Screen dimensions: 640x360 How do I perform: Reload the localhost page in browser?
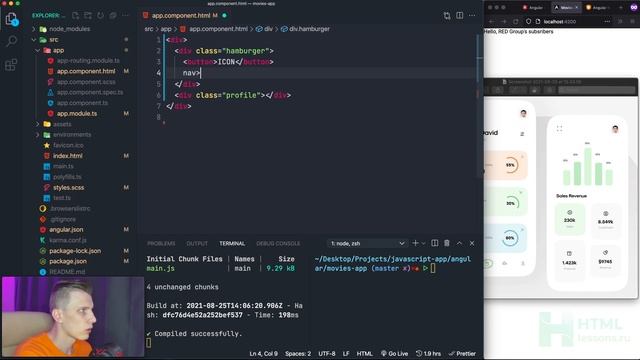click(516, 22)
